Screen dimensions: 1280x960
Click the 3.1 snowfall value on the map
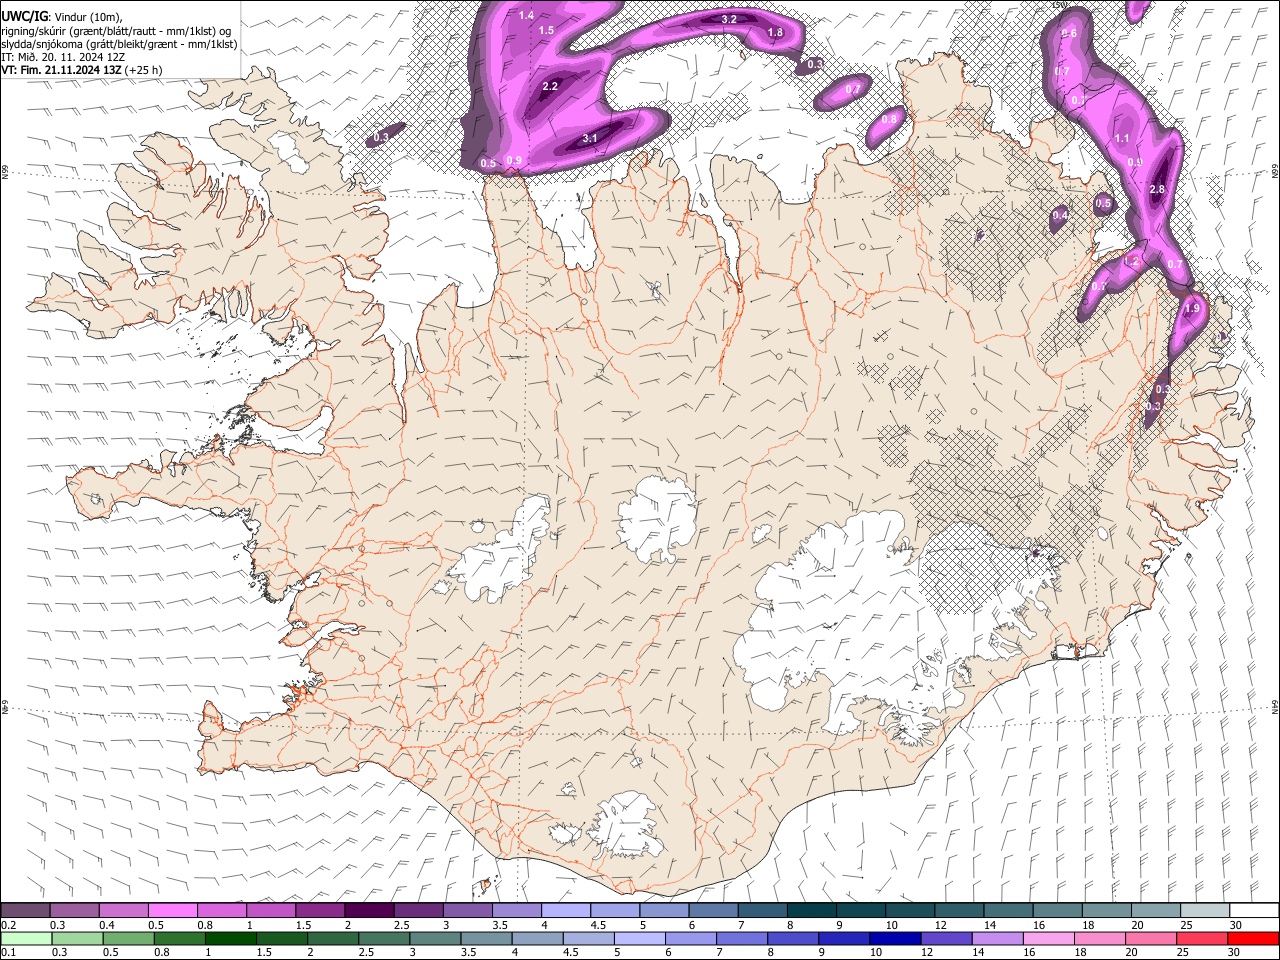(x=590, y=139)
